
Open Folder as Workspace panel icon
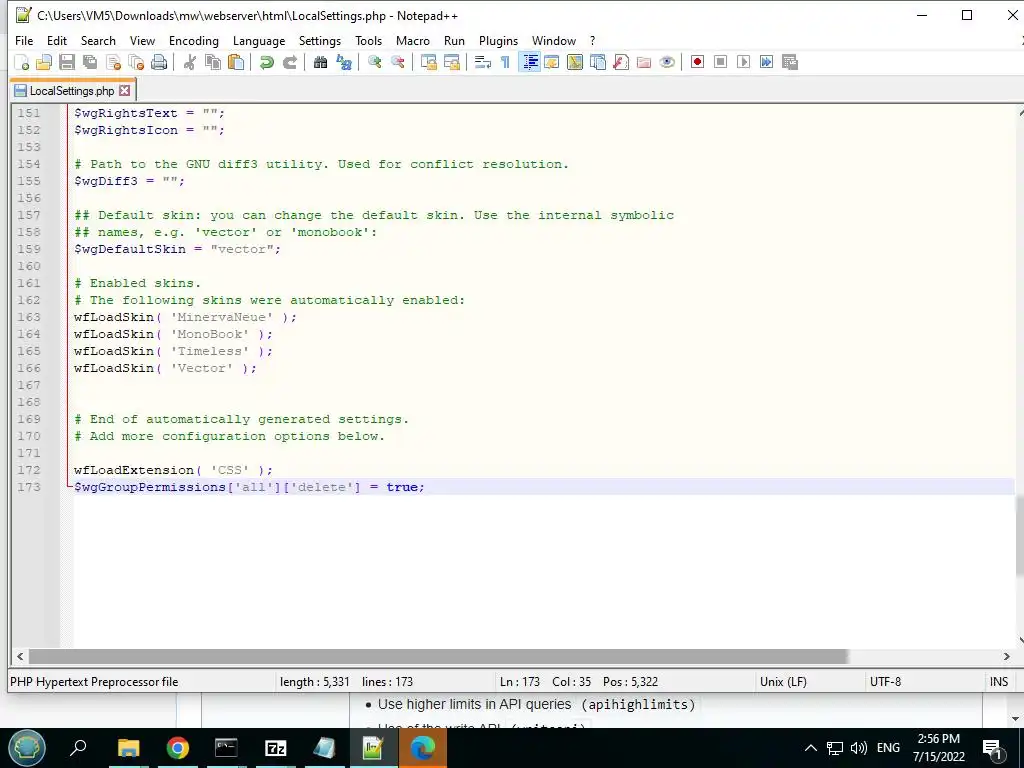click(644, 62)
